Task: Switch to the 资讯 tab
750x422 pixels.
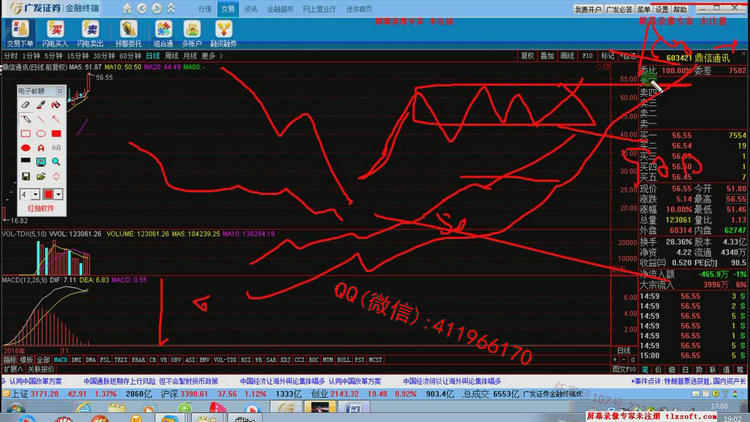Action: point(251,9)
